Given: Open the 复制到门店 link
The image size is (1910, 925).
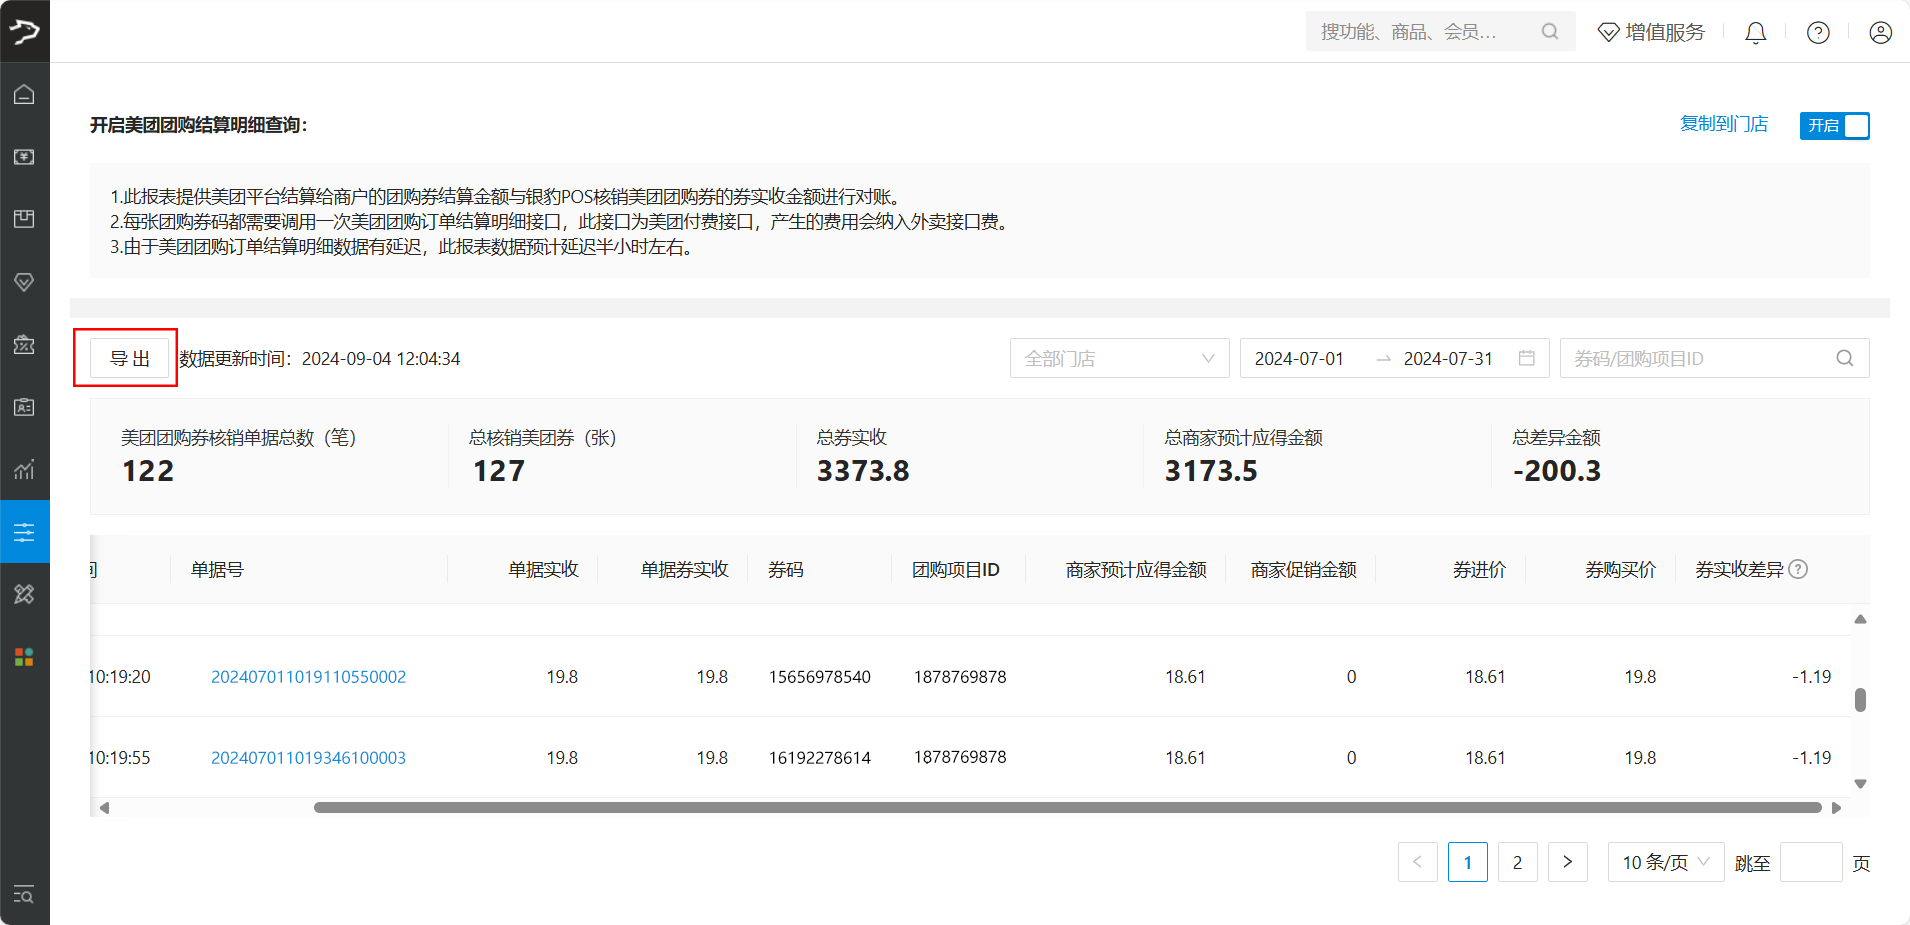Looking at the screenshot, I should click(x=1723, y=124).
